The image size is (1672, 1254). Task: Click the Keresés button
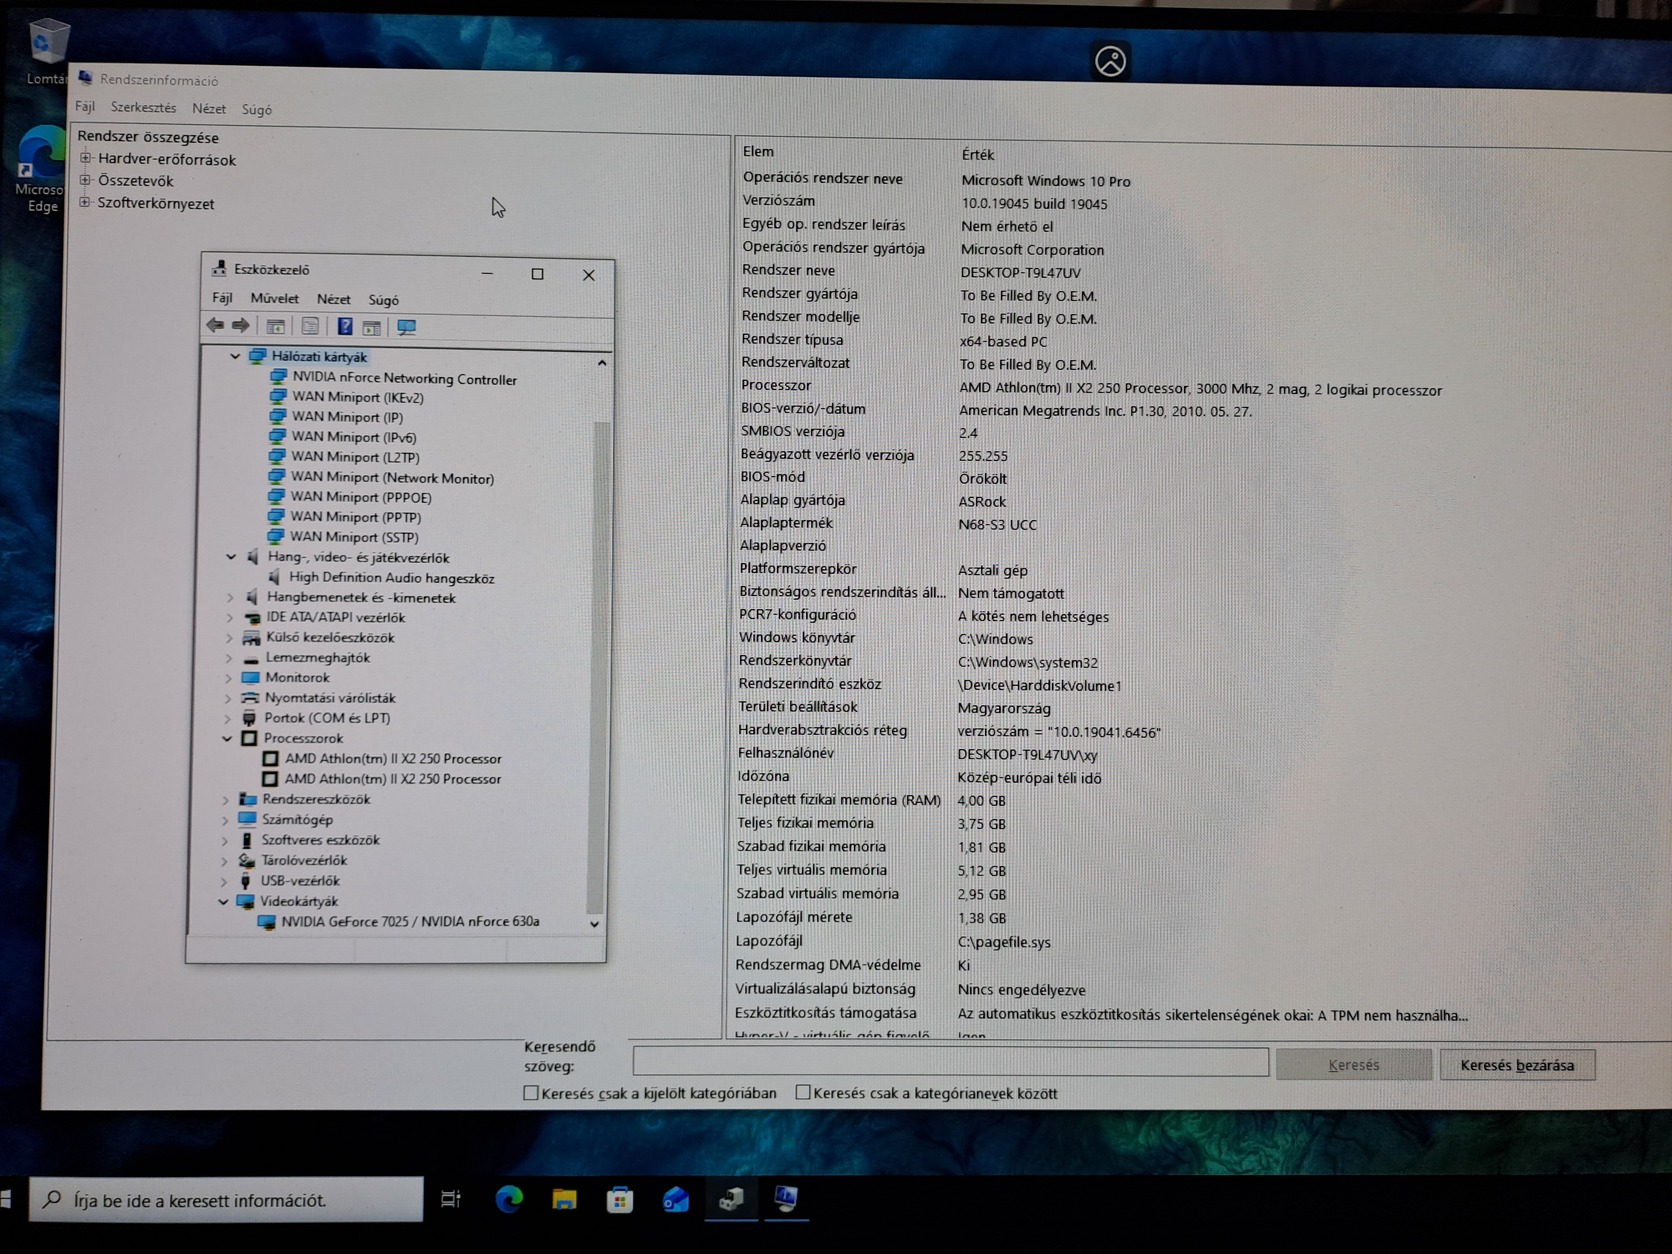(x=1354, y=1065)
